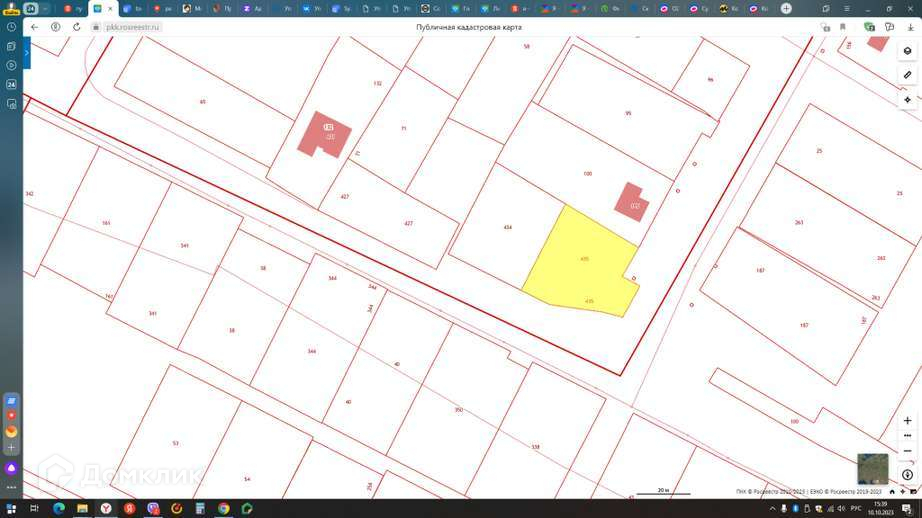Open the page translate/feedback icon
This screenshot has height=518, width=922.
[x=890, y=27]
